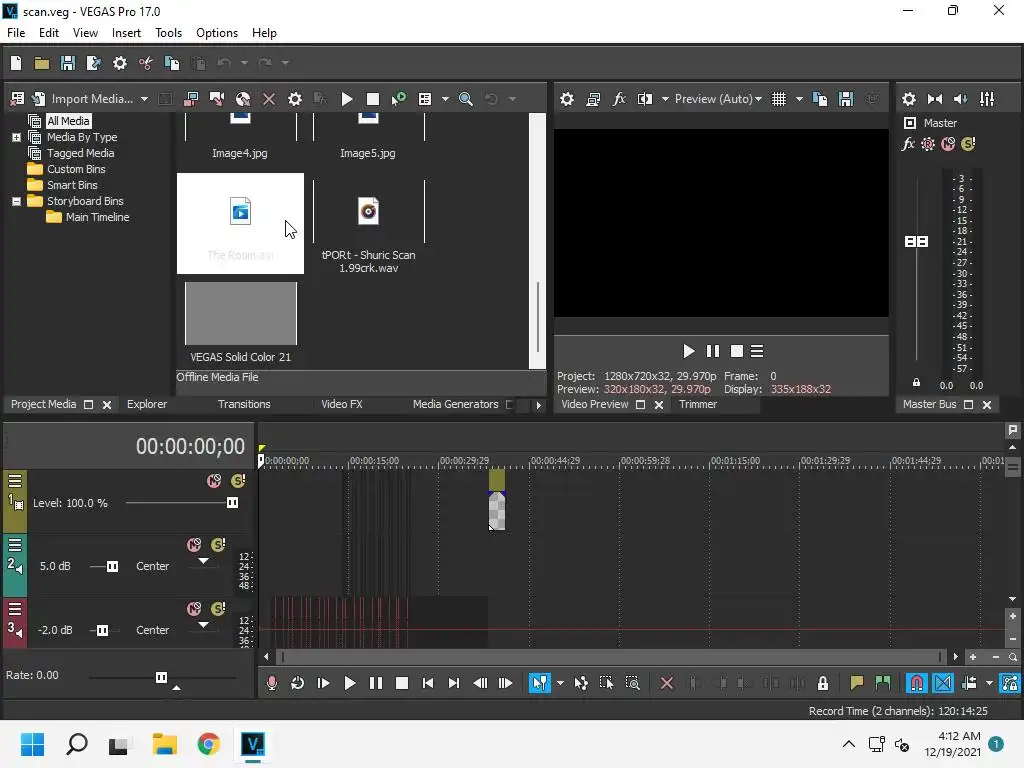The width and height of the screenshot is (1024, 768).
Task: Open Google Chrome from the taskbar
Action: 208,744
